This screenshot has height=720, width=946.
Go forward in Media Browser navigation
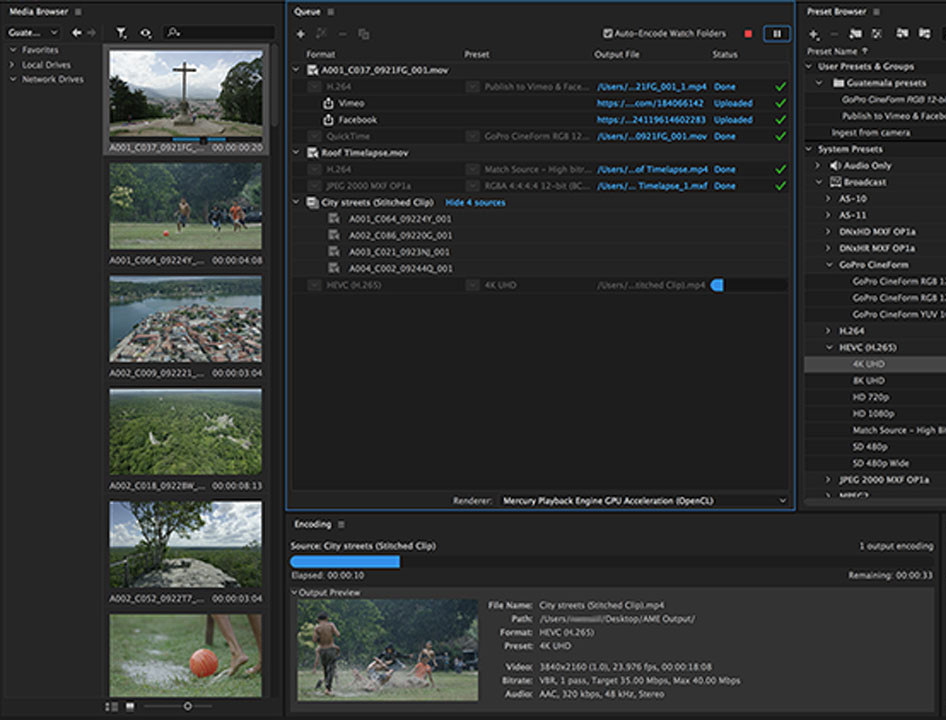[92, 33]
